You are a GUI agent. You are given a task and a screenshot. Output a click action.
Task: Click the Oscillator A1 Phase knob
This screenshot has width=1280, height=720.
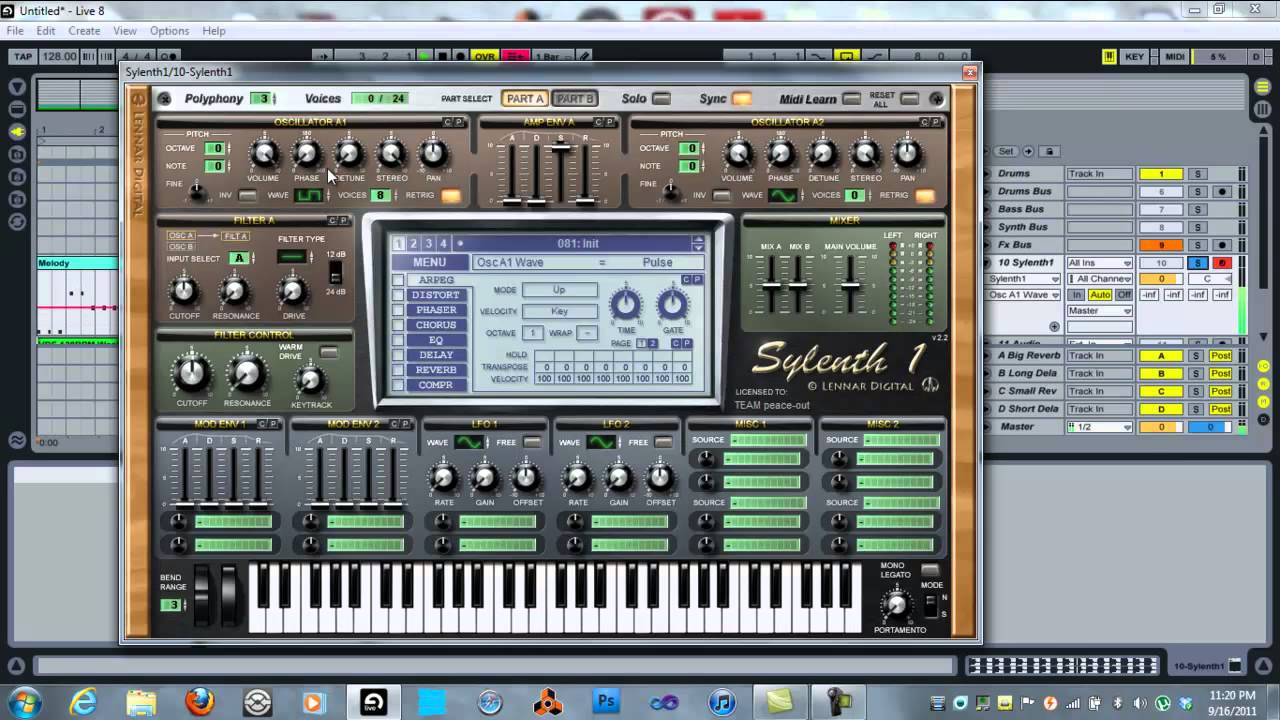307,154
